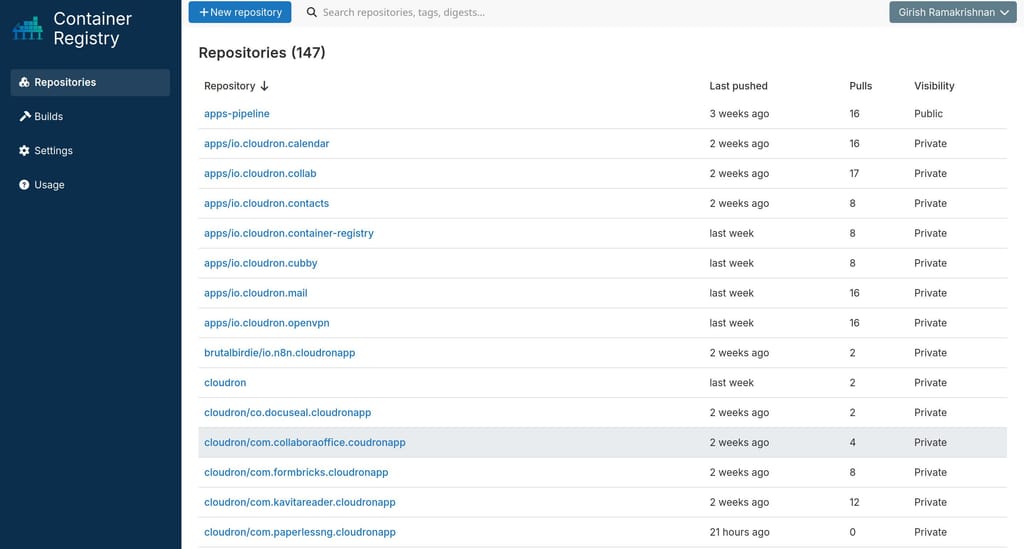
Task: Click the sort arrow beside Repository header
Action: coord(264,86)
